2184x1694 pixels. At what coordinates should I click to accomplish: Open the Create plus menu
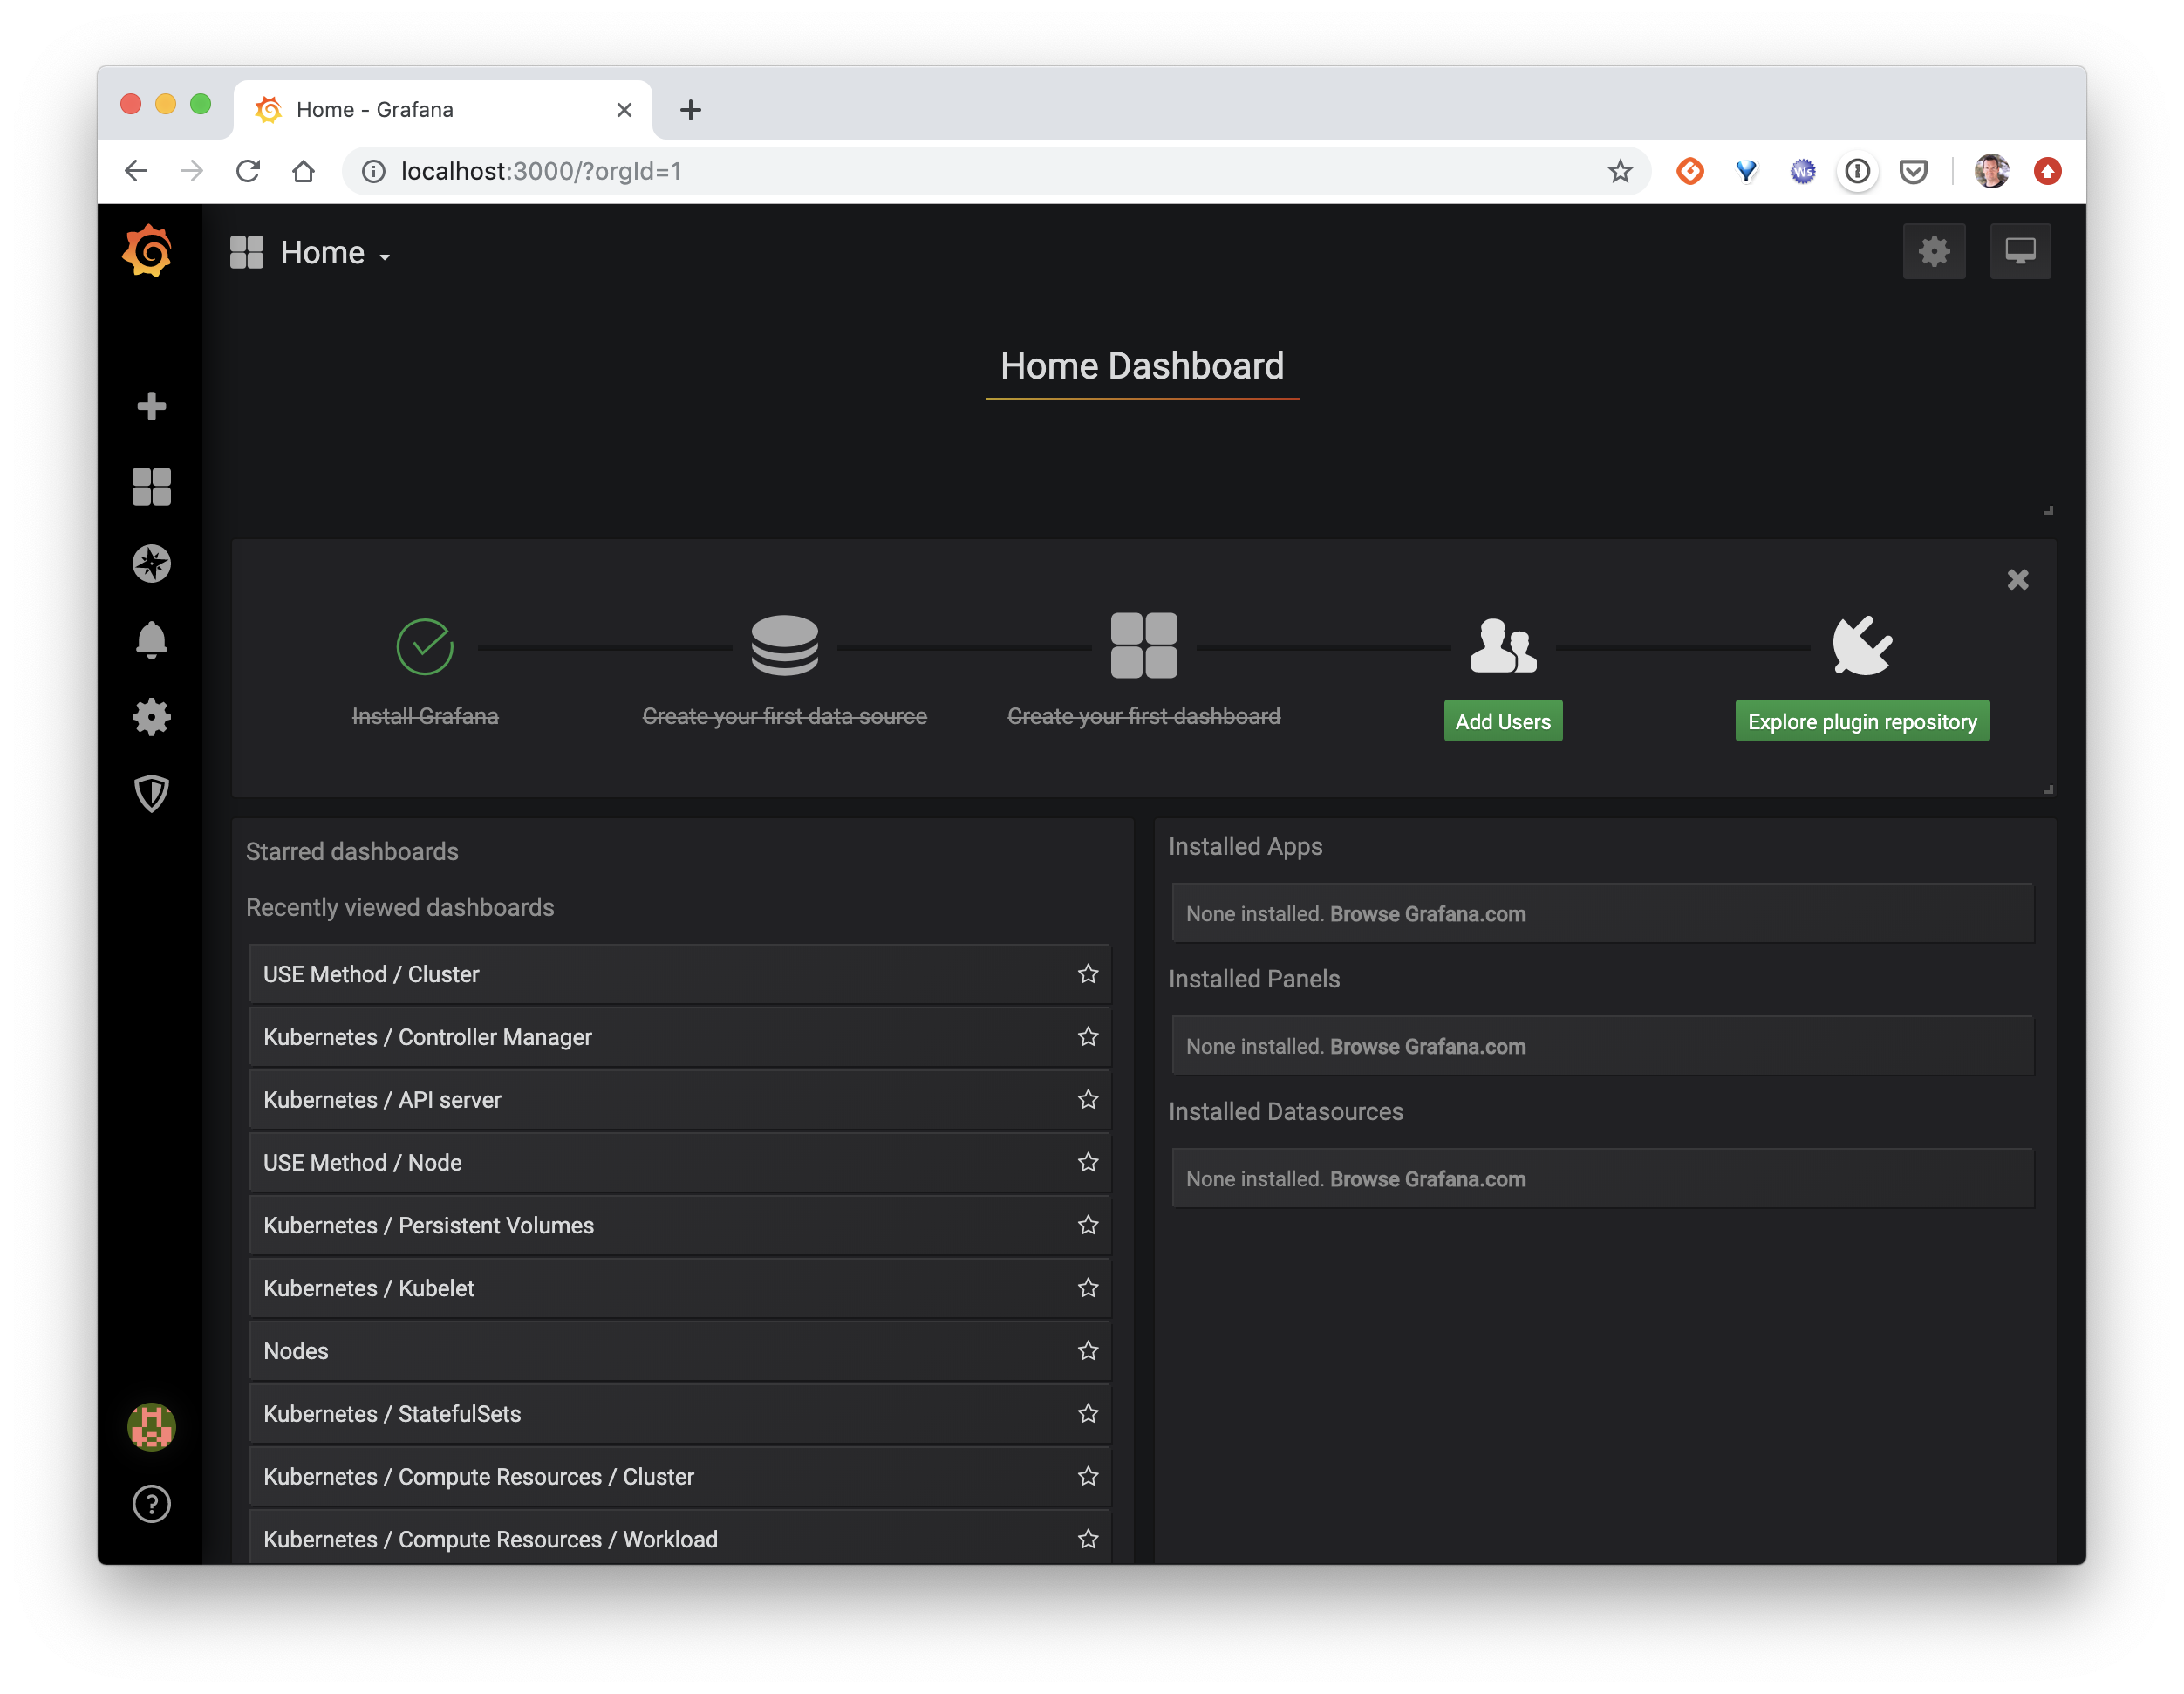[151, 406]
